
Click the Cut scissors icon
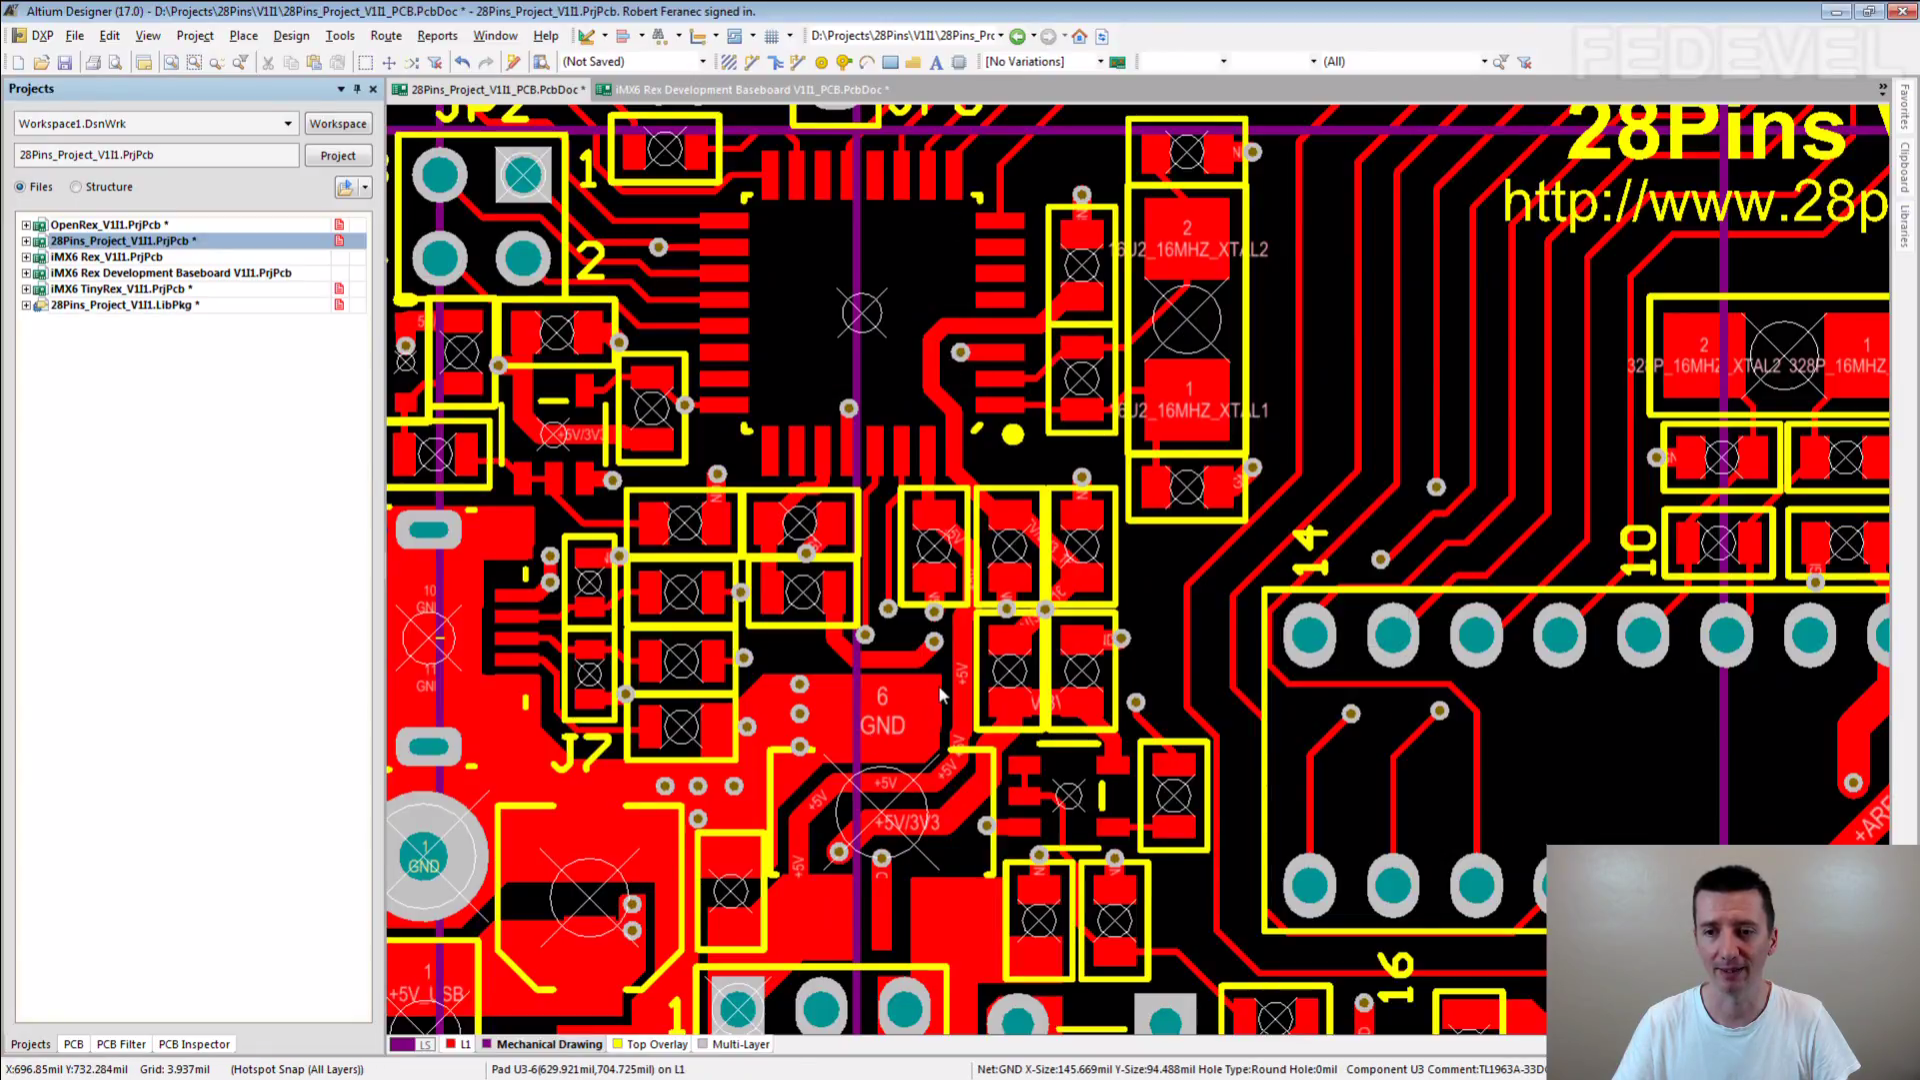pyautogui.click(x=268, y=62)
